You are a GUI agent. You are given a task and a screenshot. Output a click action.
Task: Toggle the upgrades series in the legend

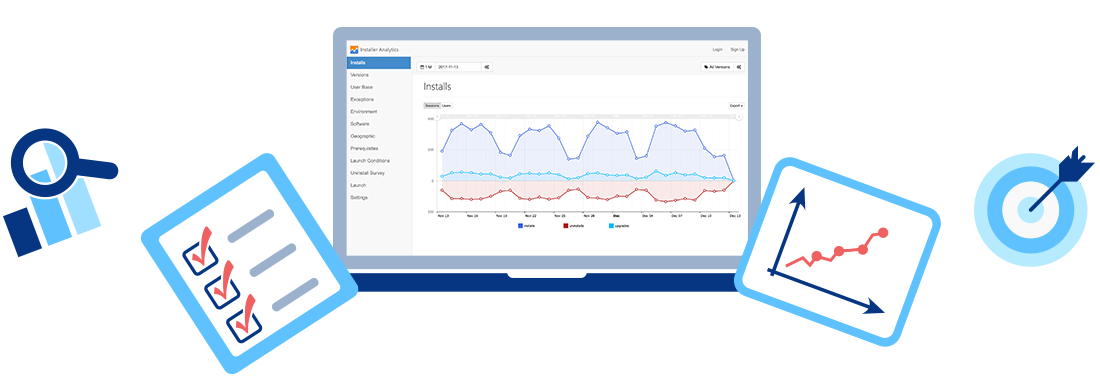pyautogui.click(x=619, y=226)
